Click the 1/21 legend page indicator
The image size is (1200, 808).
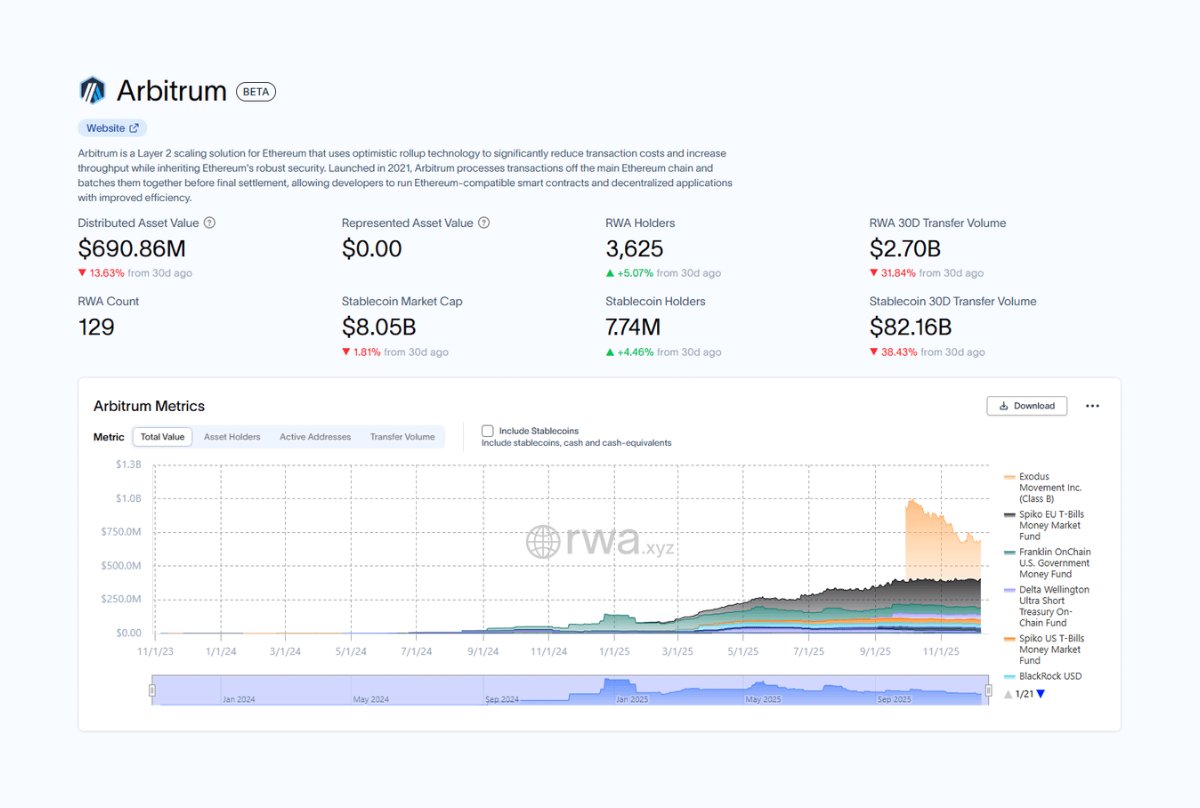click(x=1024, y=694)
